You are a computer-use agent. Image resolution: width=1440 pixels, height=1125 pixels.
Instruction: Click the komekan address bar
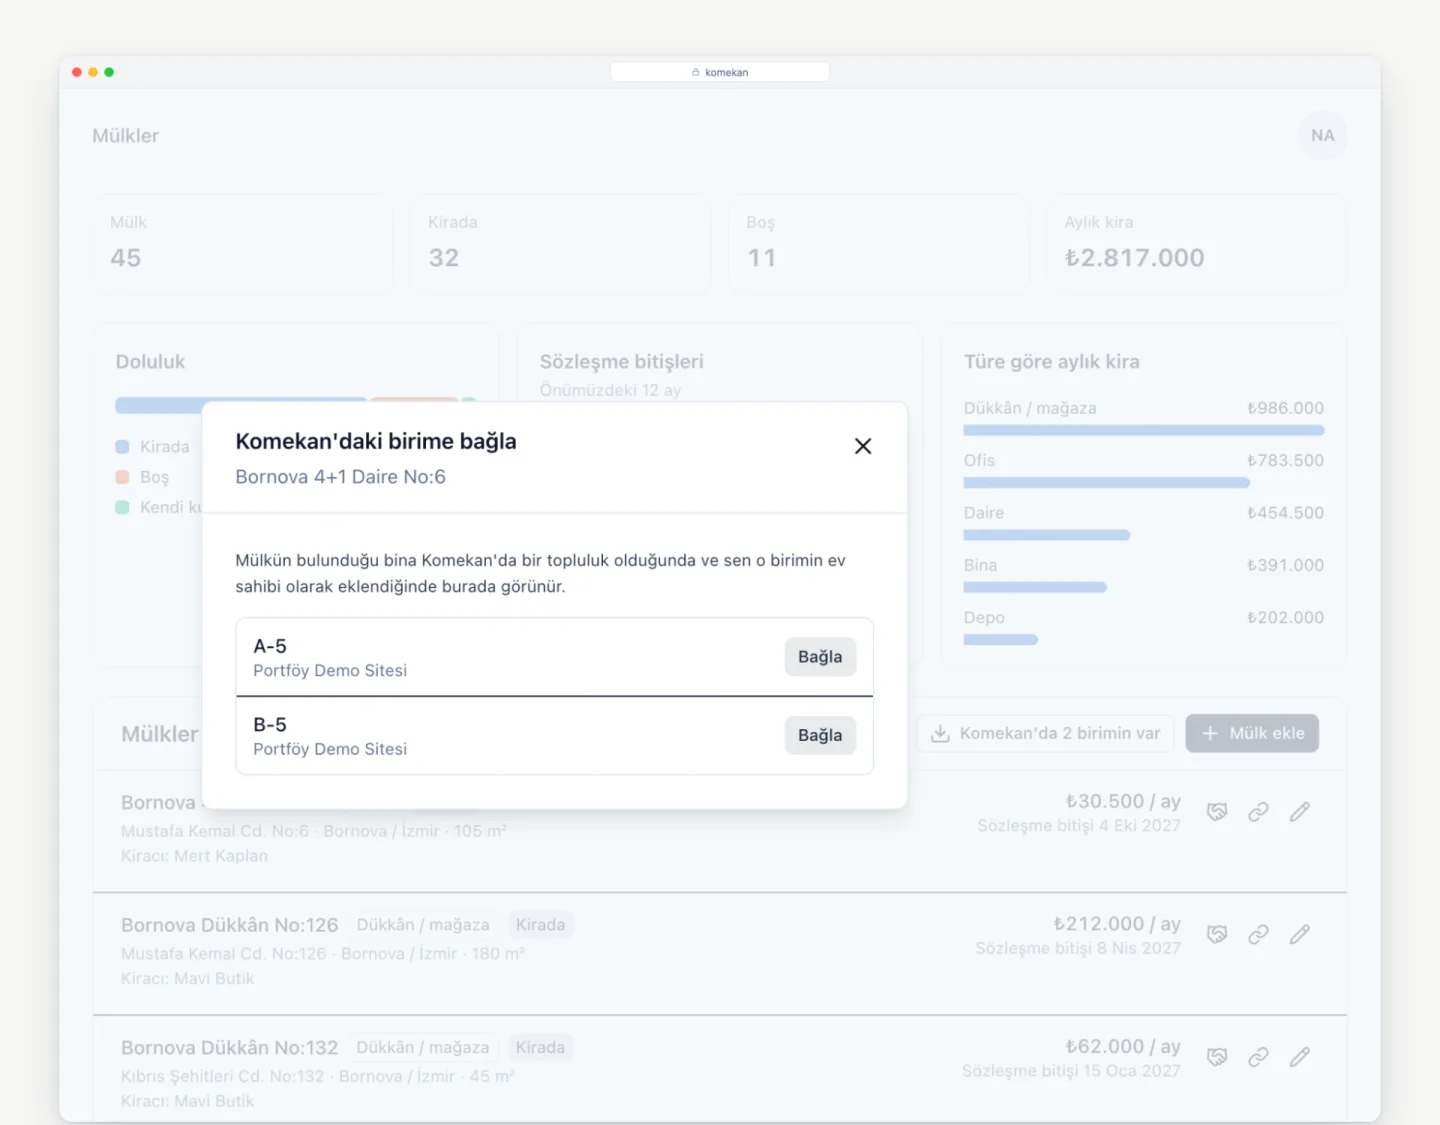point(720,72)
